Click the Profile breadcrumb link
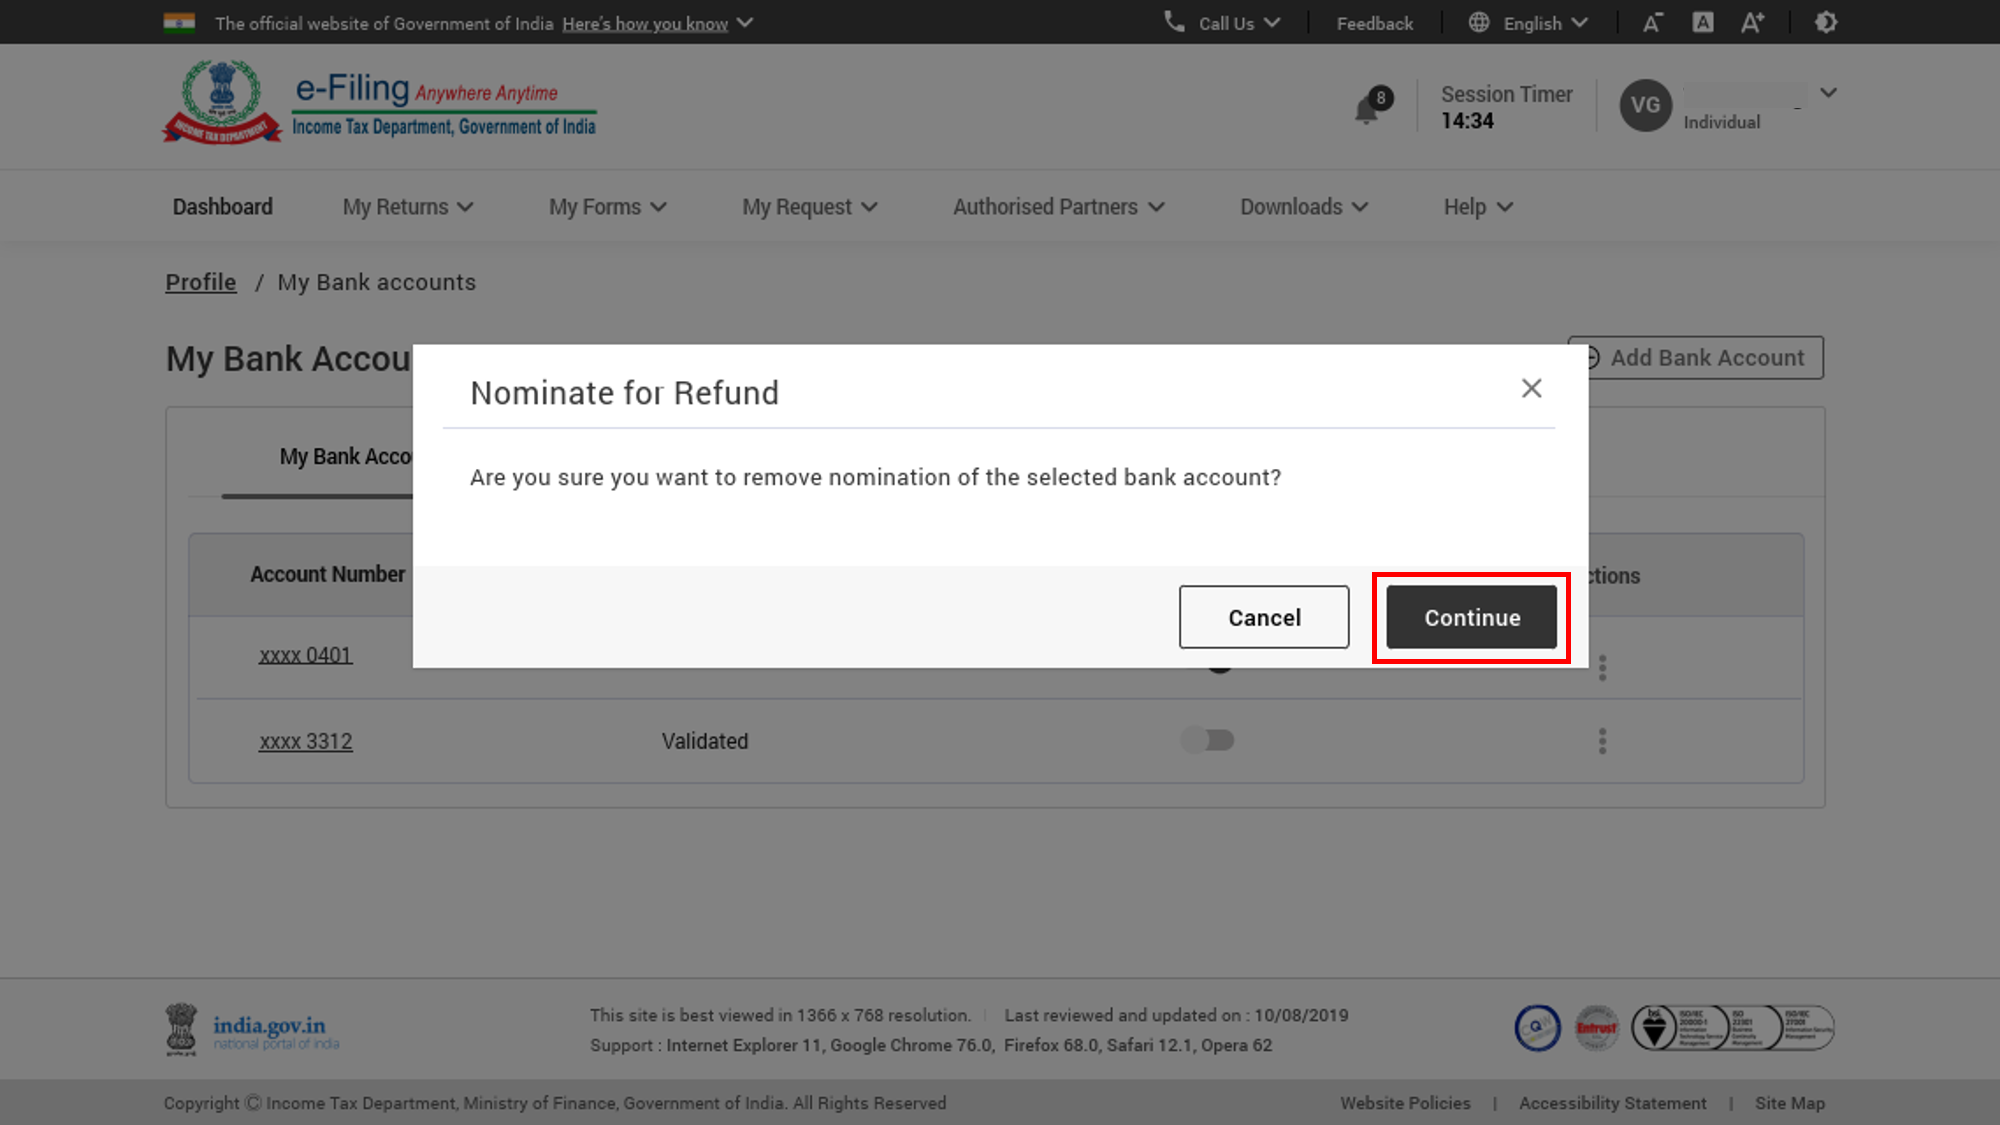This screenshot has height=1125, width=2000. tap(200, 282)
